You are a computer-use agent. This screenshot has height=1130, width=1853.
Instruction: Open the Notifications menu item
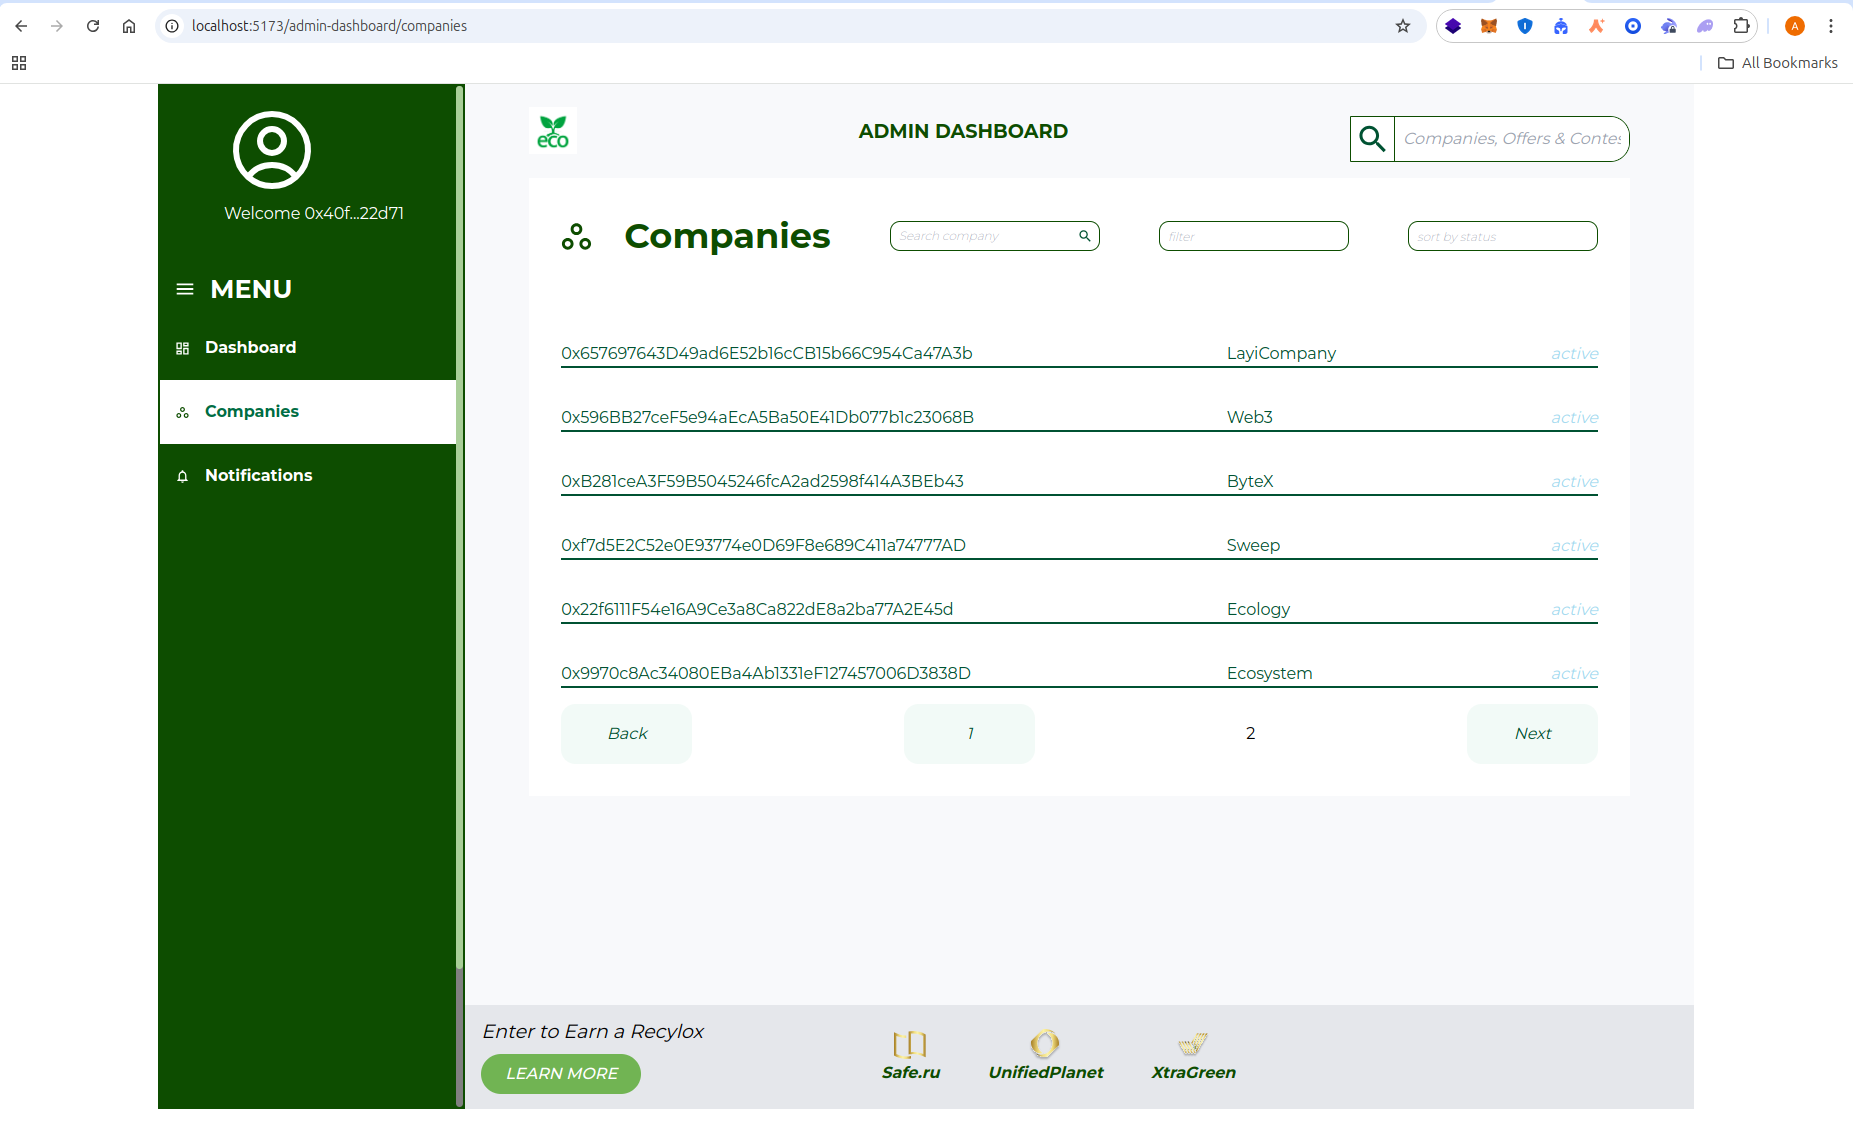(x=308, y=476)
